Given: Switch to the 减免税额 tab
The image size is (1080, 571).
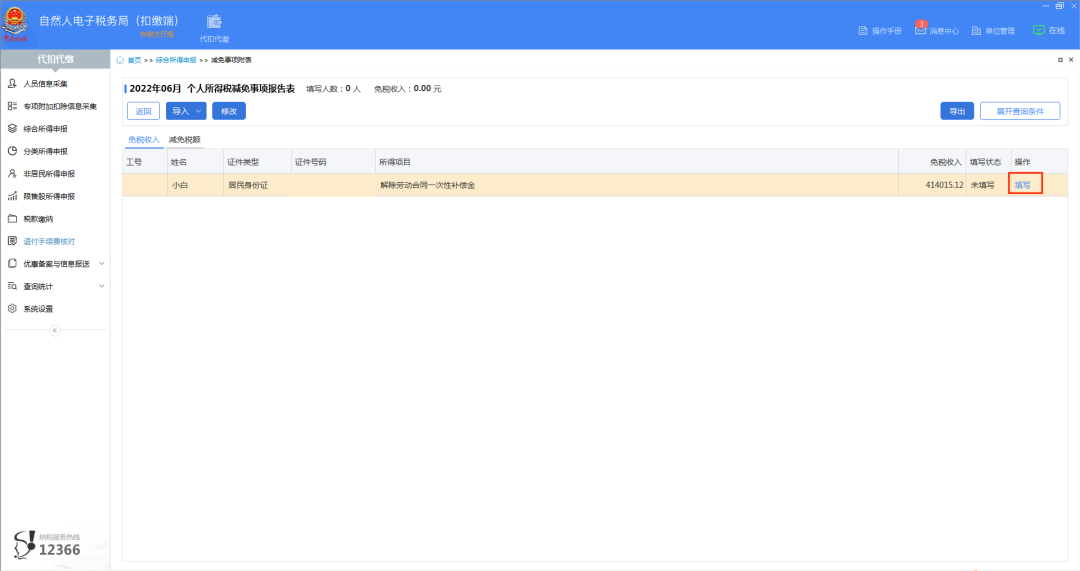Looking at the screenshot, I should pyautogui.click(x=184, y=140).
